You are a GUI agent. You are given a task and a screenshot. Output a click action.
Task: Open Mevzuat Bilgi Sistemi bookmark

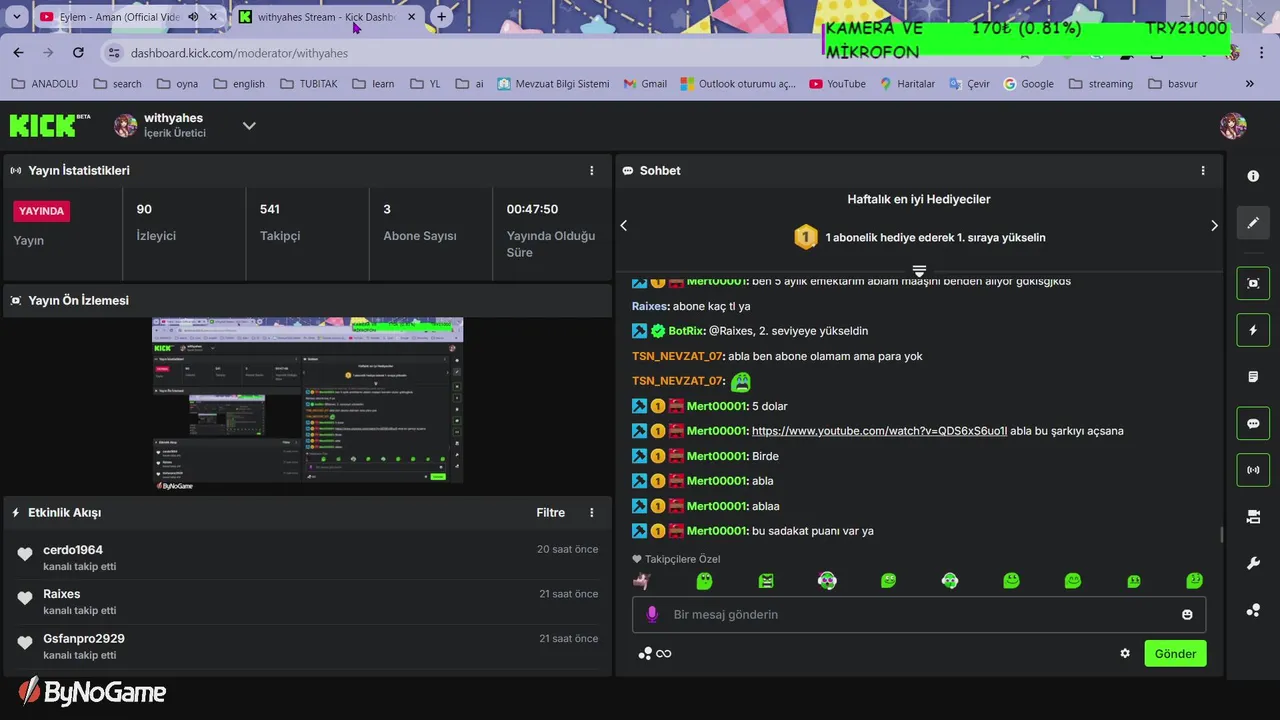(553, 84)
